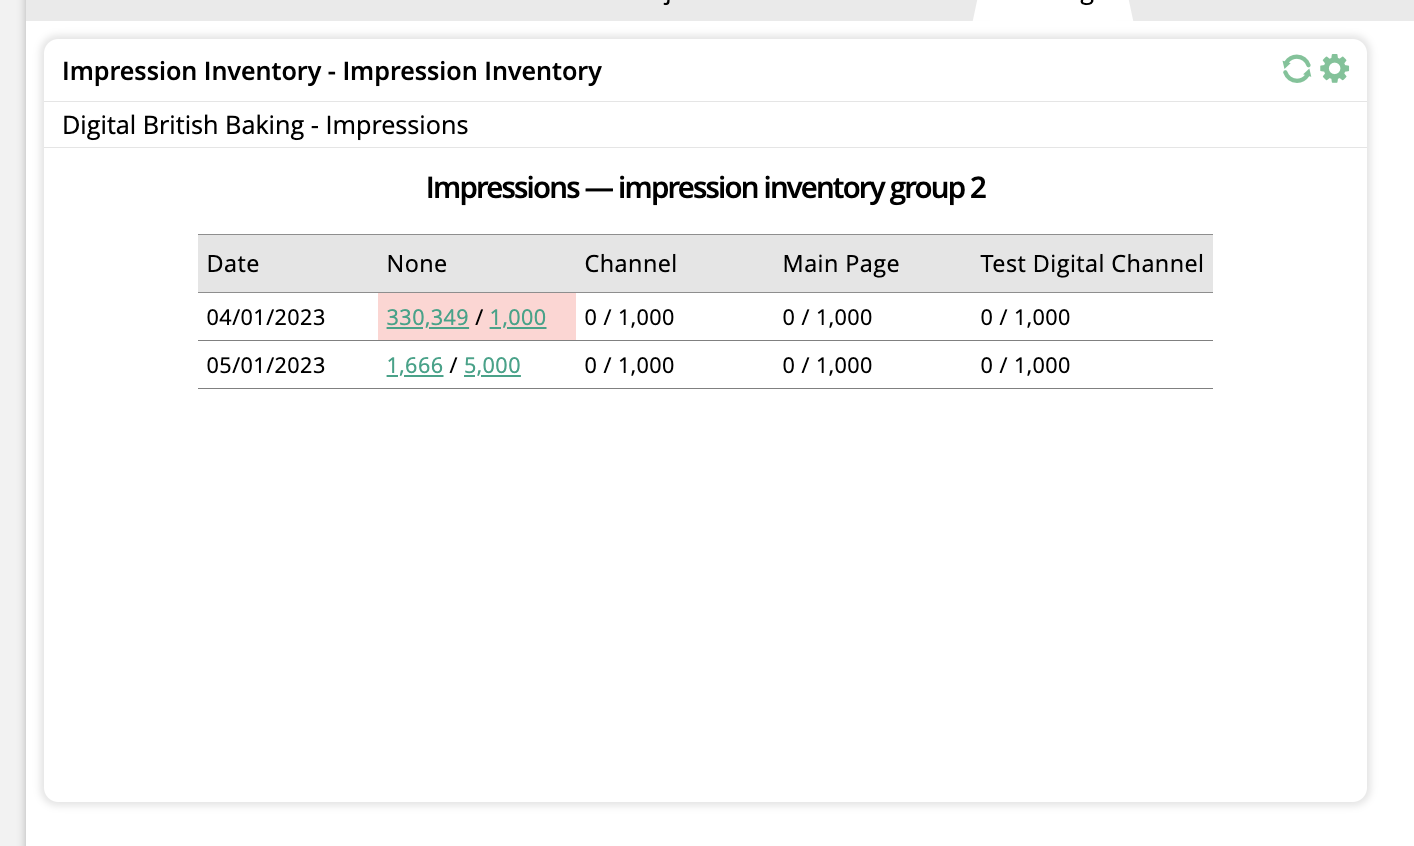Click the Main Page value for 05/01/2023

(x=827, y=365)
